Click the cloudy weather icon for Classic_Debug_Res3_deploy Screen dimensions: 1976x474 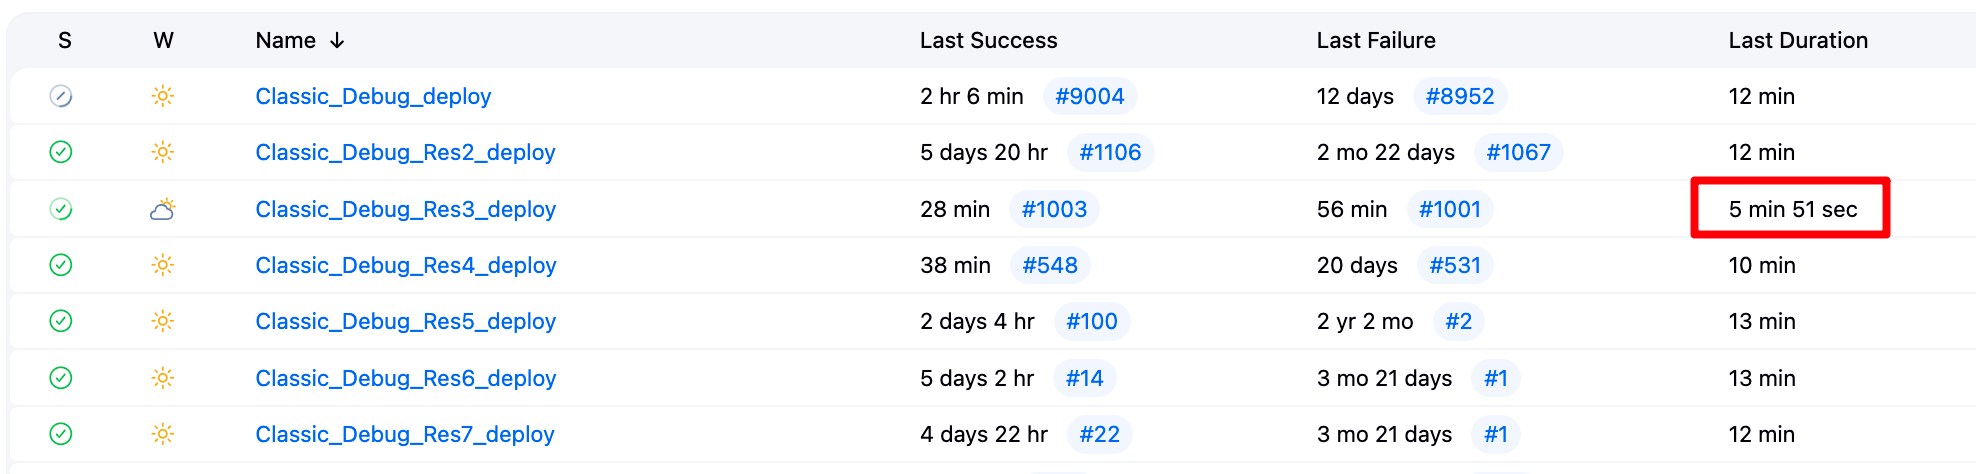pos(162,209)
